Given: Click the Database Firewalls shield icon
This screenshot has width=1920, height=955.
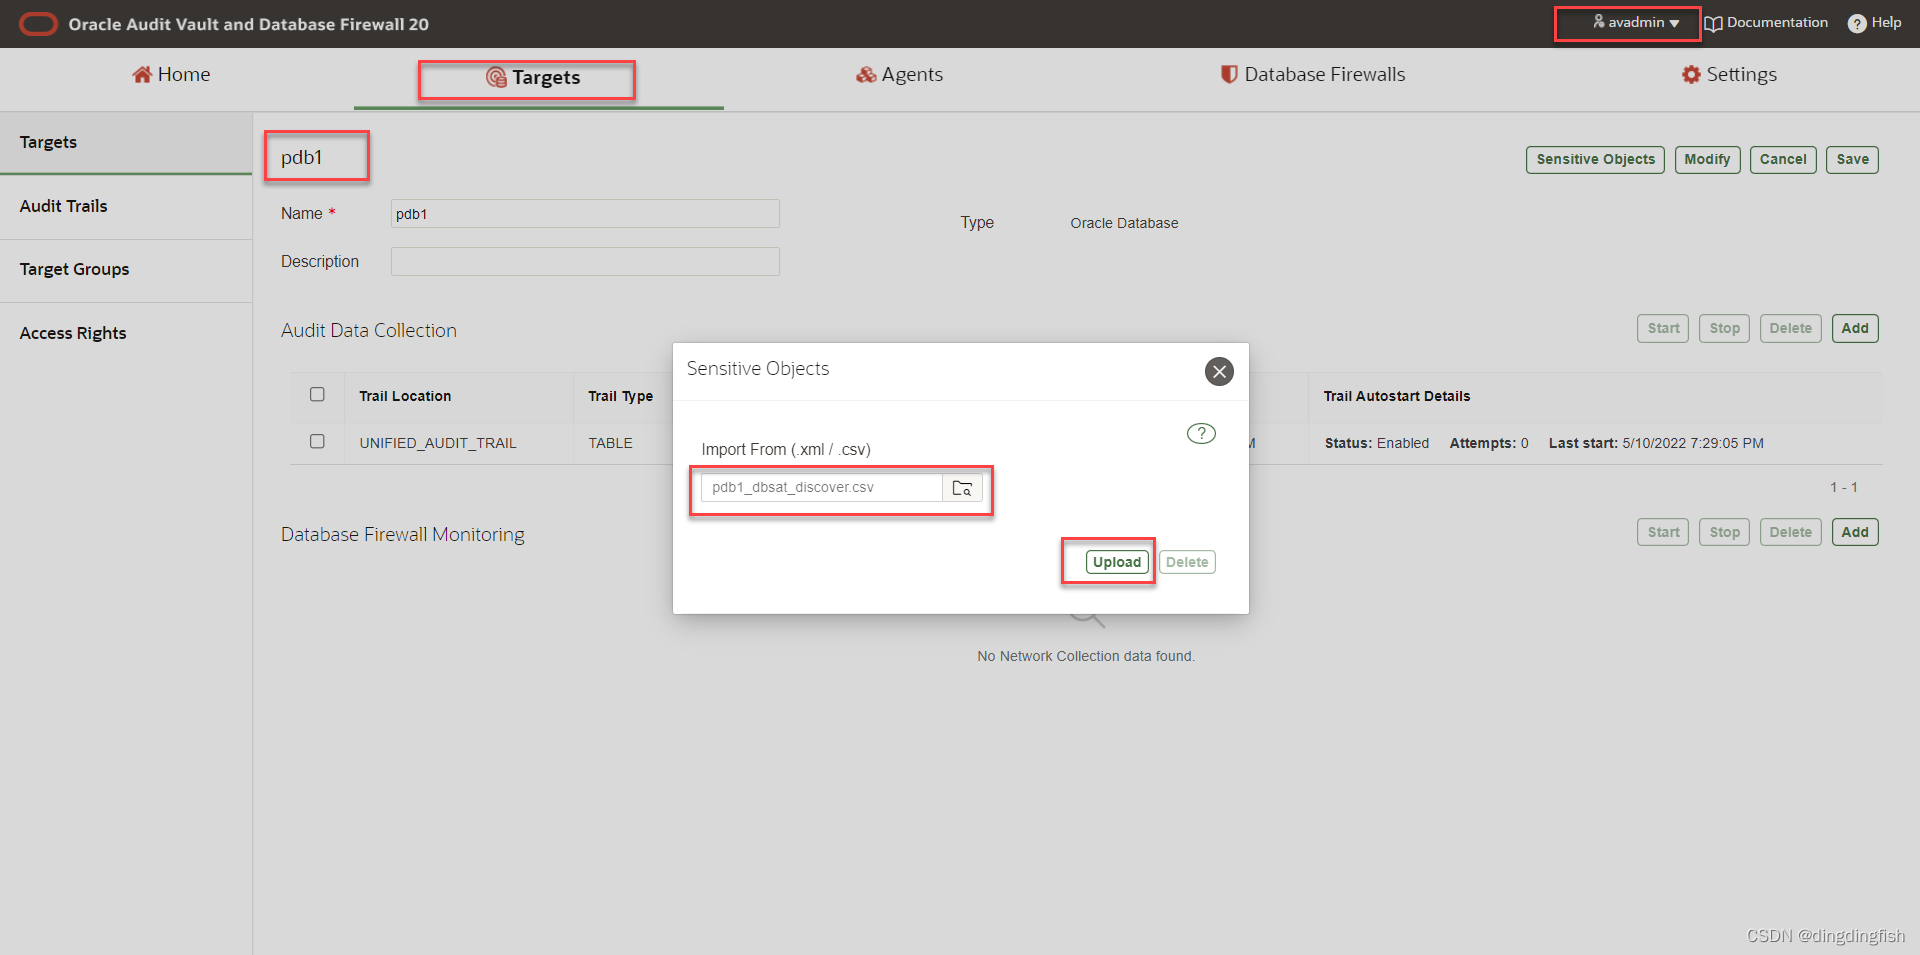Looking at the screenshot, I should coord(1229,75).
